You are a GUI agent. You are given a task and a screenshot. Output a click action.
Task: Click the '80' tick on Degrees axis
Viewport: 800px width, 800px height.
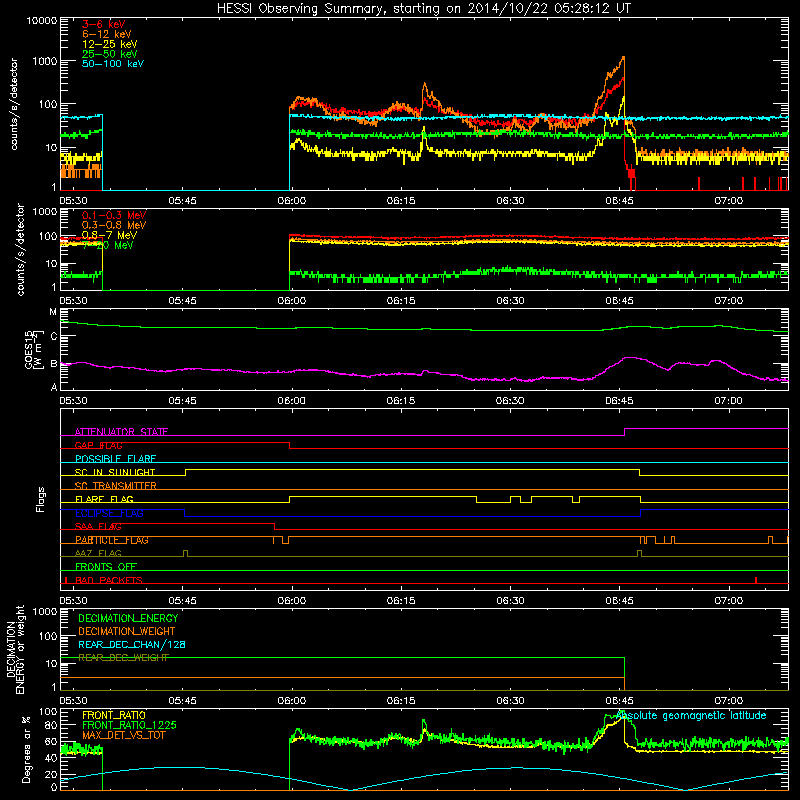coord(51,725)
